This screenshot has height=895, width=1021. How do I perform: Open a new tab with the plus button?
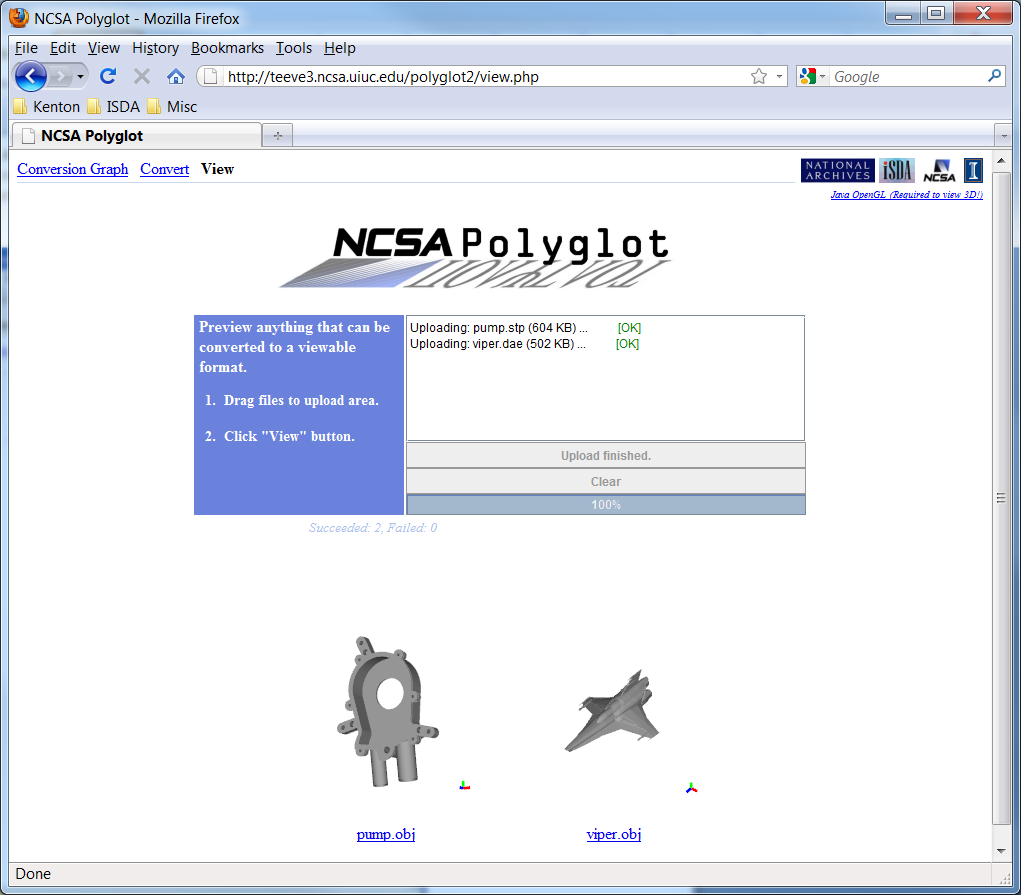[x=278, y=135]
